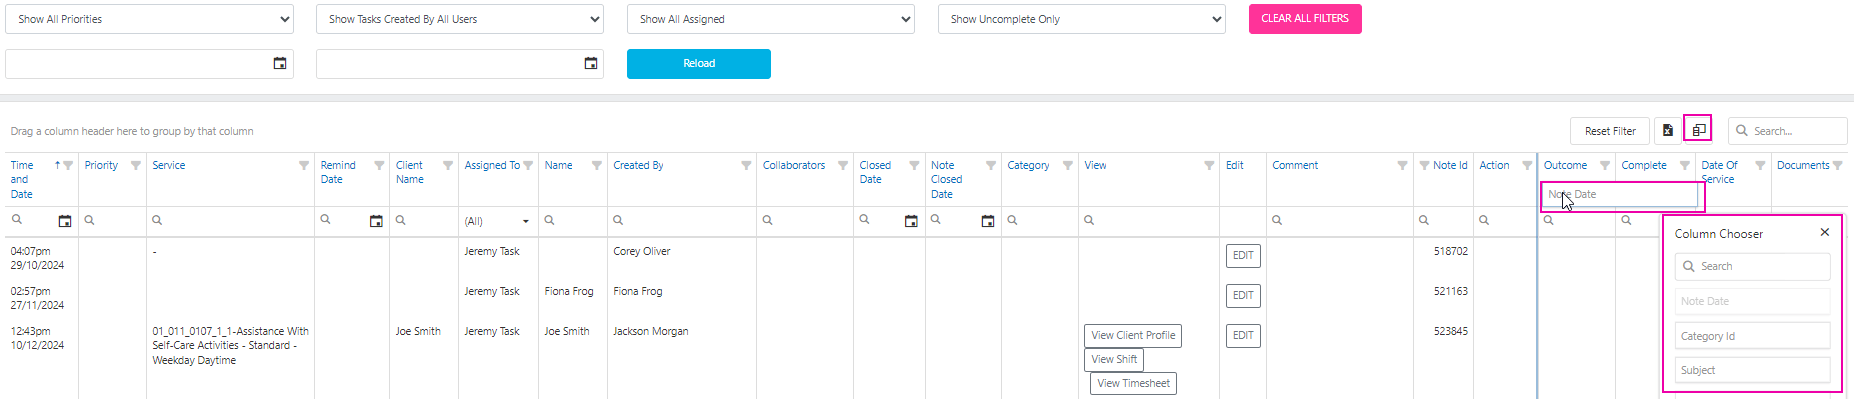The width and height of the screenshot is (1854, 399).
Task: Open the Show All Assigned dropdown
Action: tap(771, 19)
